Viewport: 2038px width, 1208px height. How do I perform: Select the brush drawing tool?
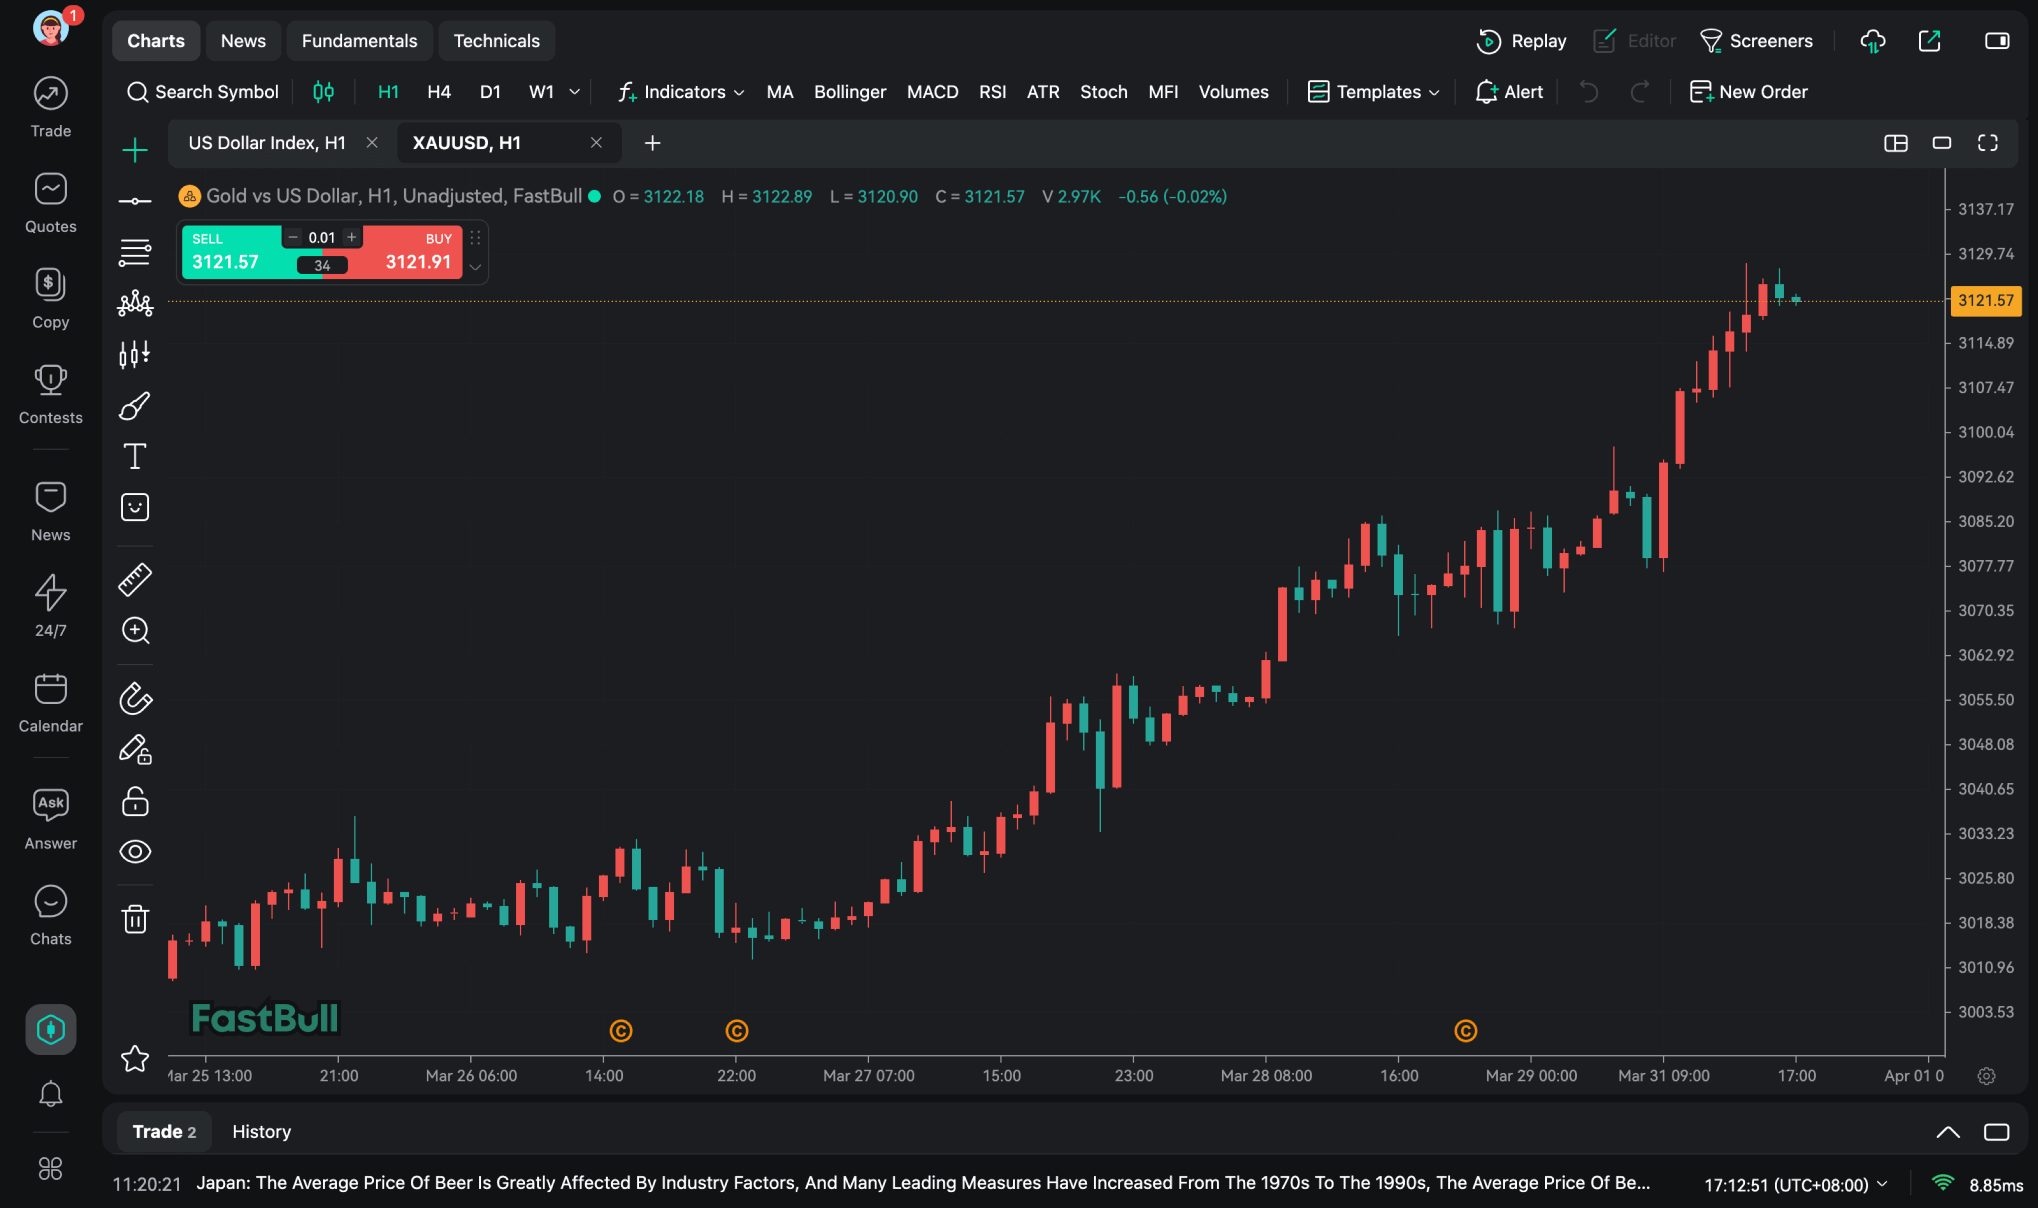[x=135, y=406]
